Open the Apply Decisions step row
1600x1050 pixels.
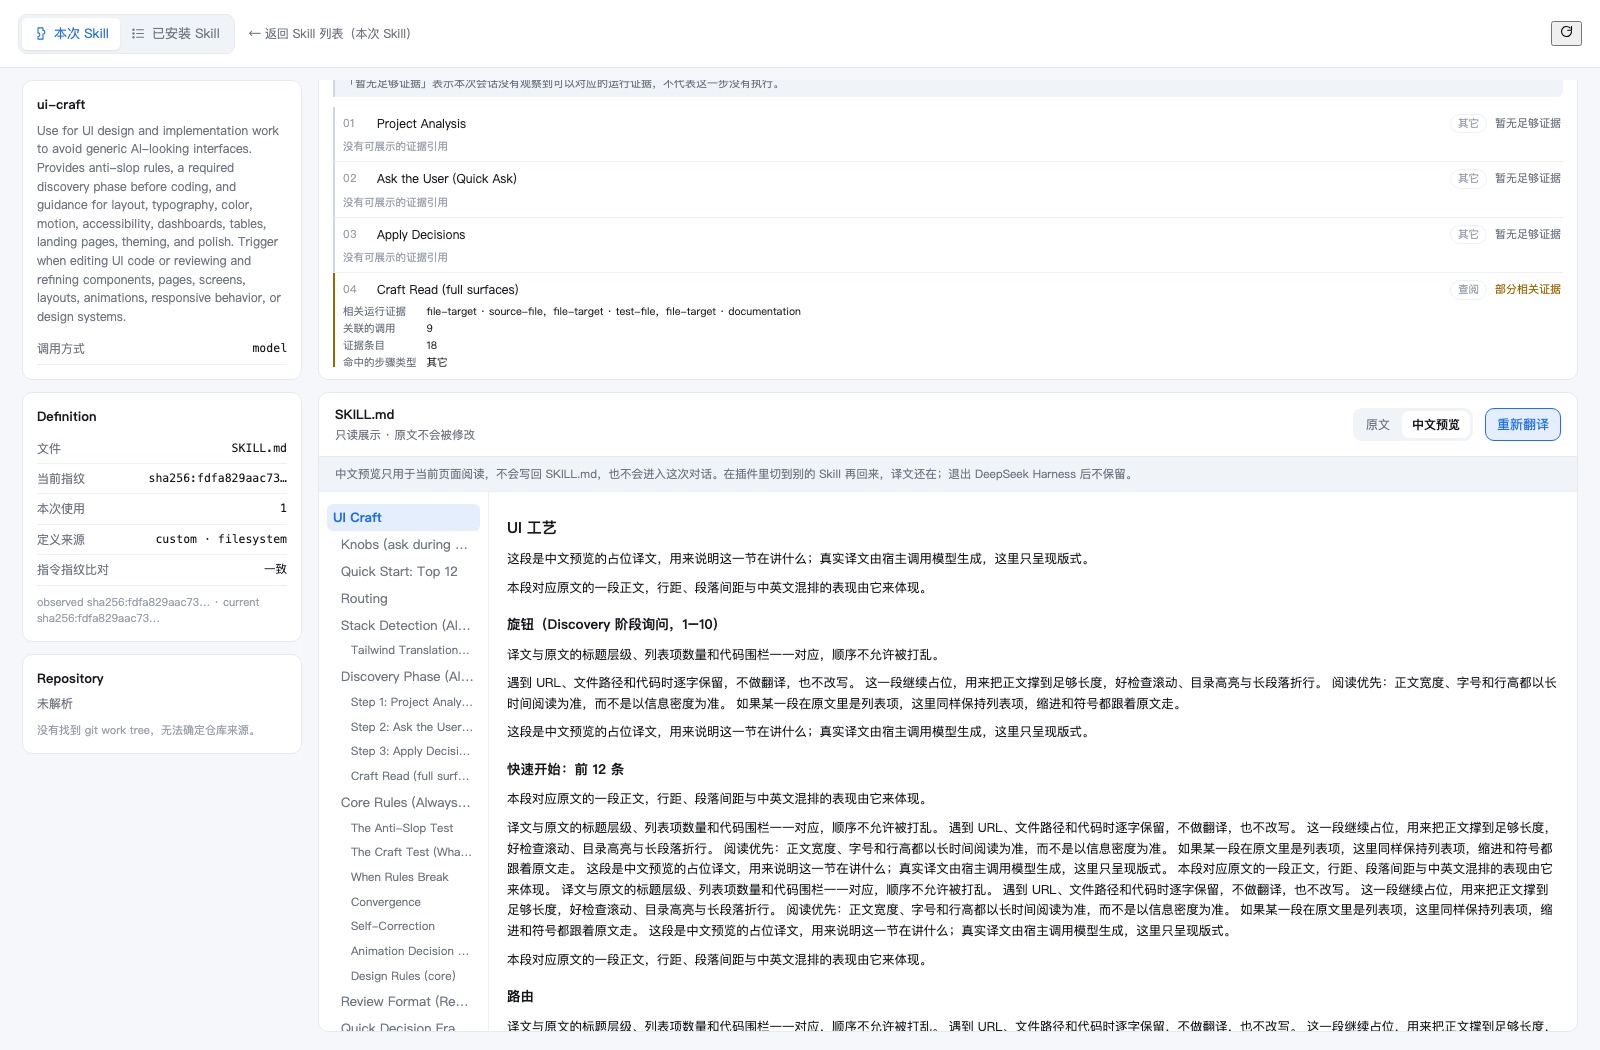948,245
